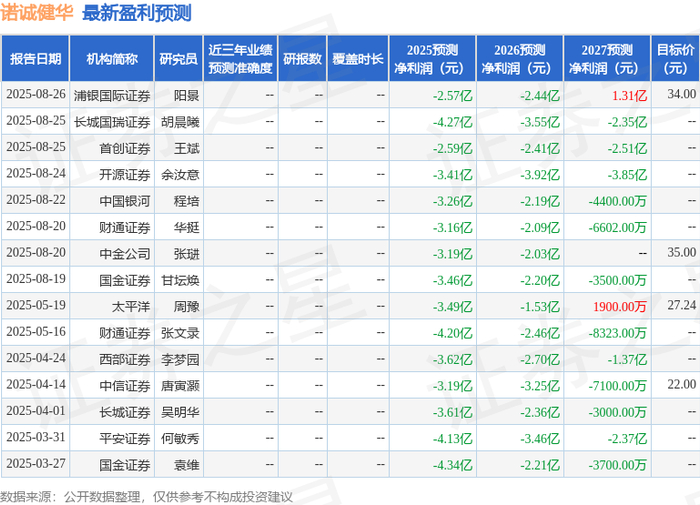Select the 2027预测净利润 column header
Viewport: 700px width, 505px height.
pyautogui.click(x=607, y=58)
